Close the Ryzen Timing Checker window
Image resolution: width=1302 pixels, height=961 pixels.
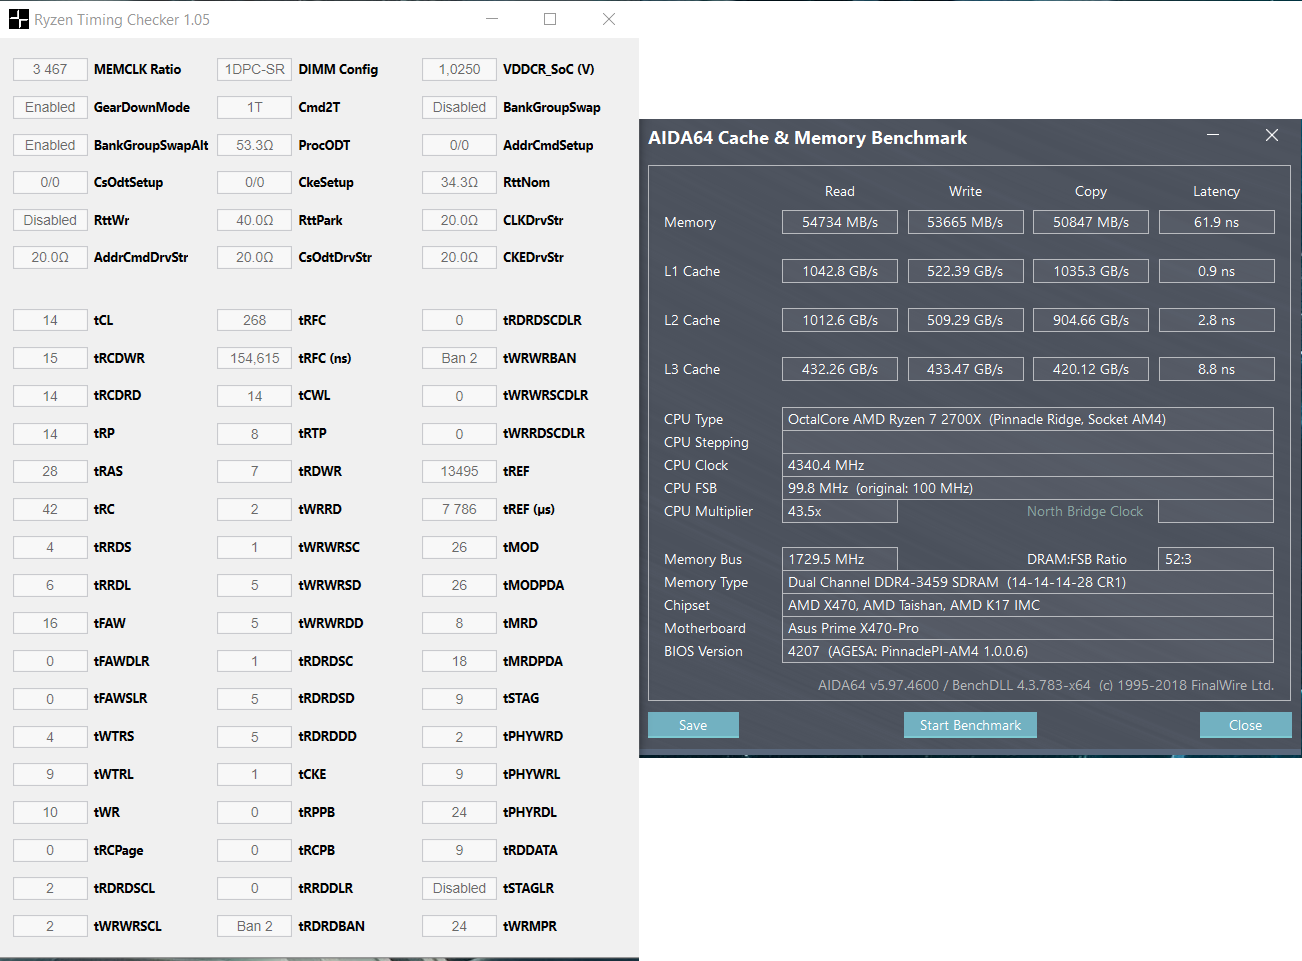tap(609, 19)
